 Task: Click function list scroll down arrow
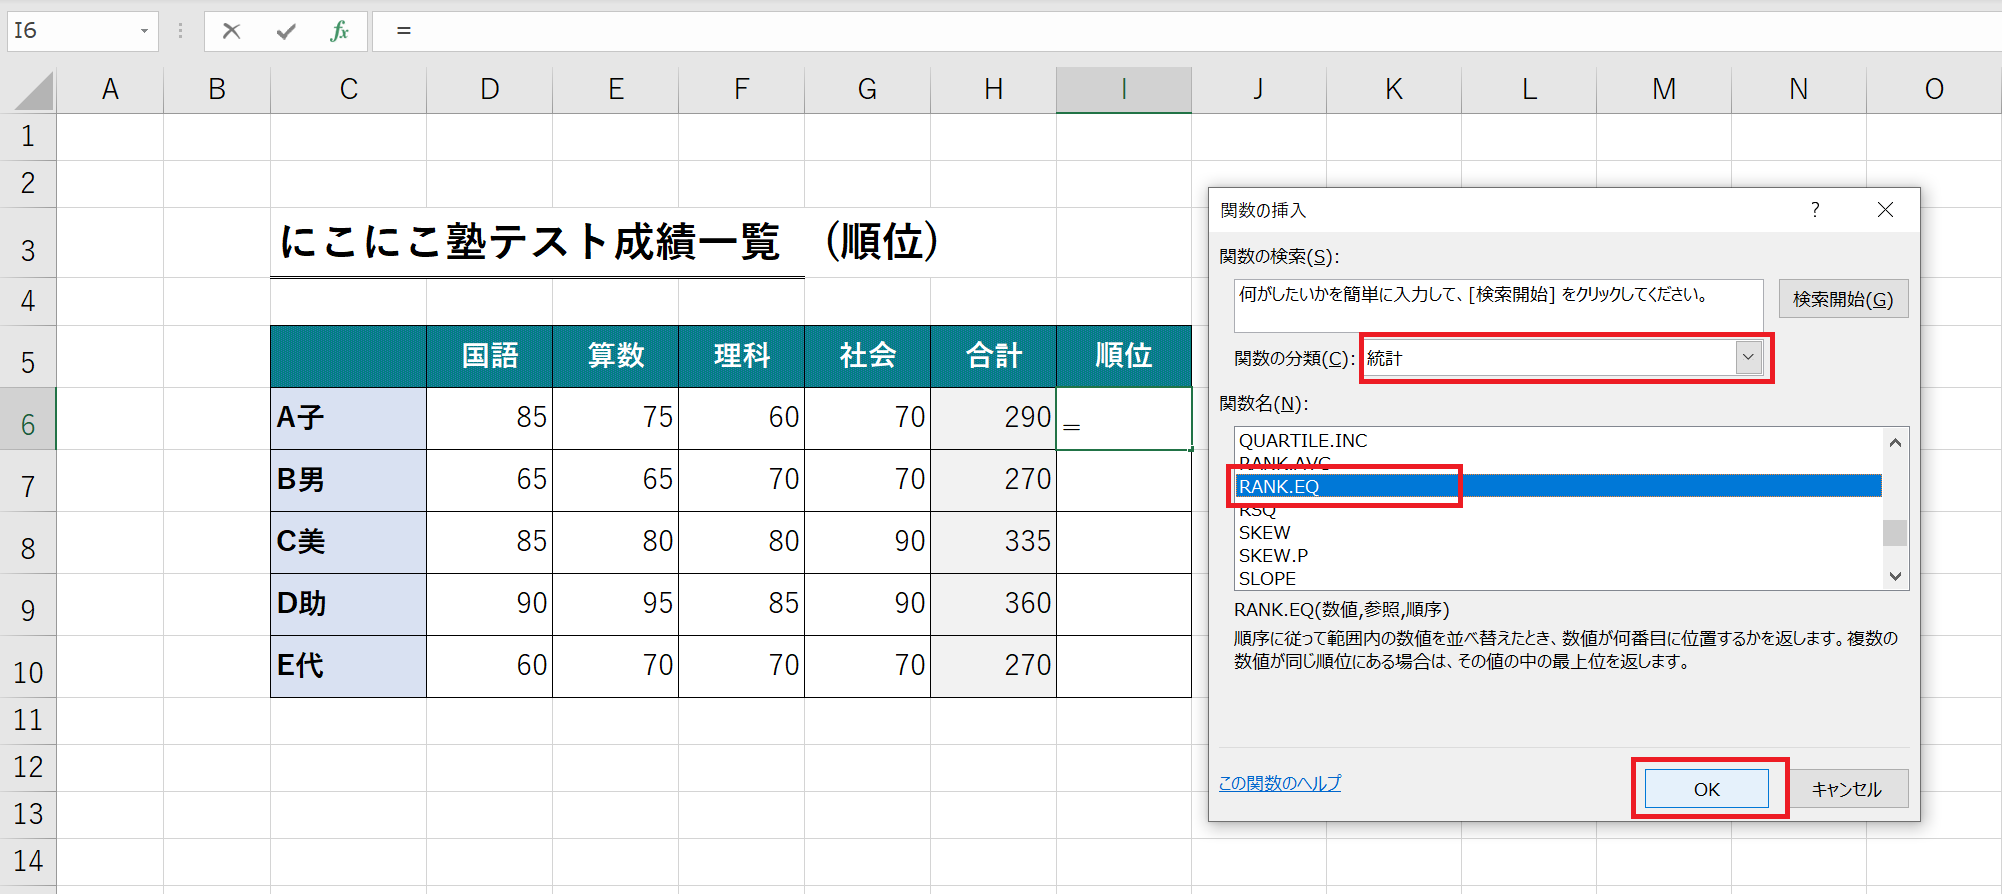click(1895, 576)
